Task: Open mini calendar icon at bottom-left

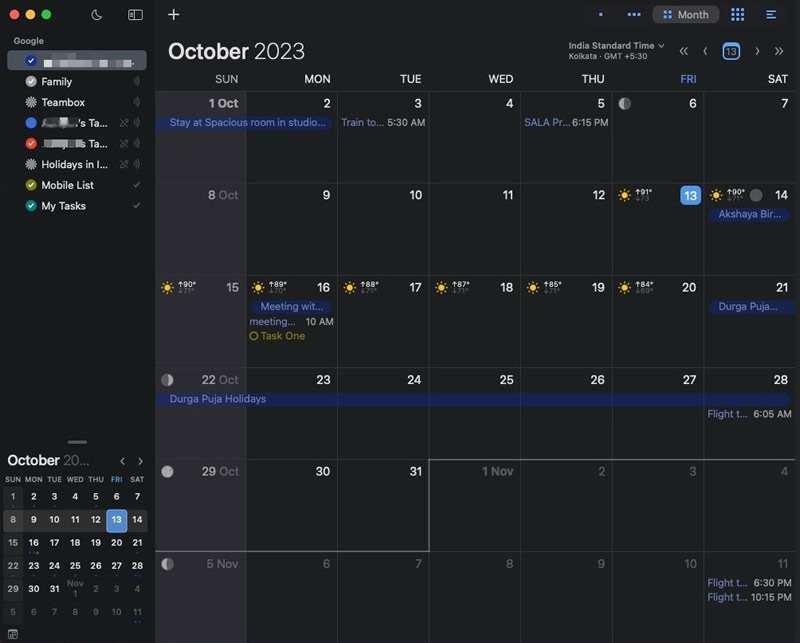Action: point(13,634)
